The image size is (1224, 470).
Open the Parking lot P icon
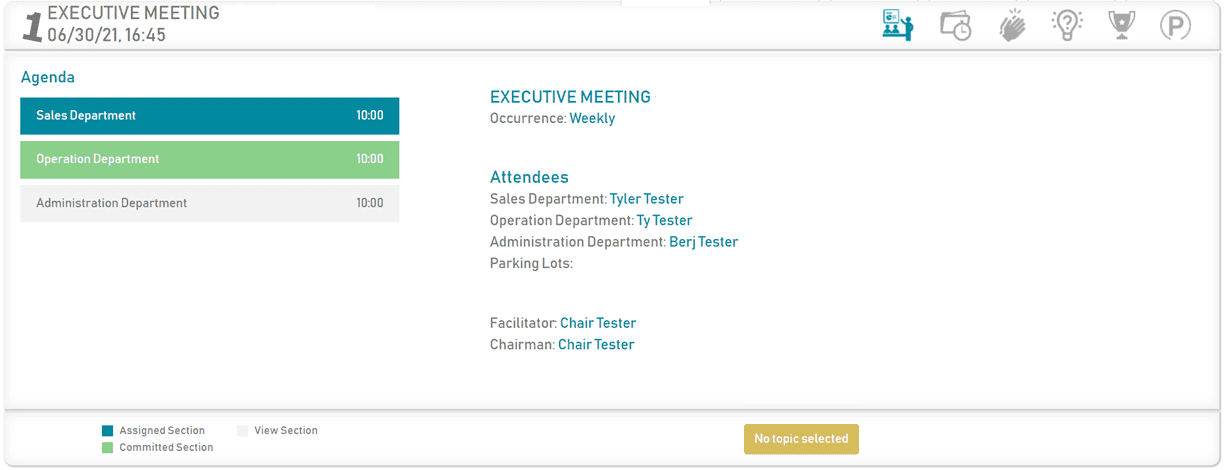tap(1175, 26)
